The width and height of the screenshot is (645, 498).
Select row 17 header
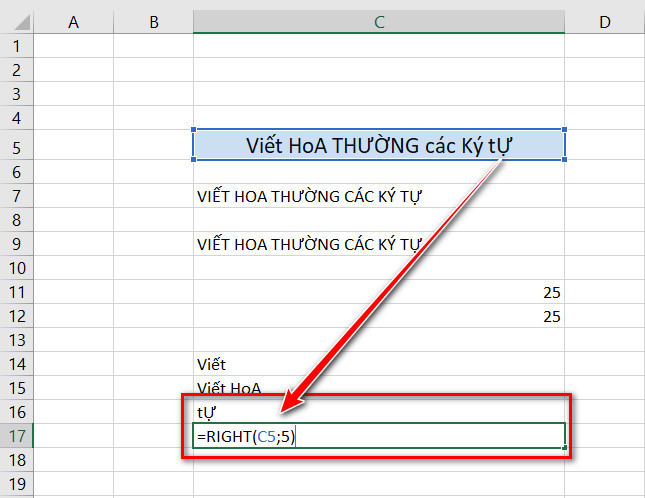point(17,436)
